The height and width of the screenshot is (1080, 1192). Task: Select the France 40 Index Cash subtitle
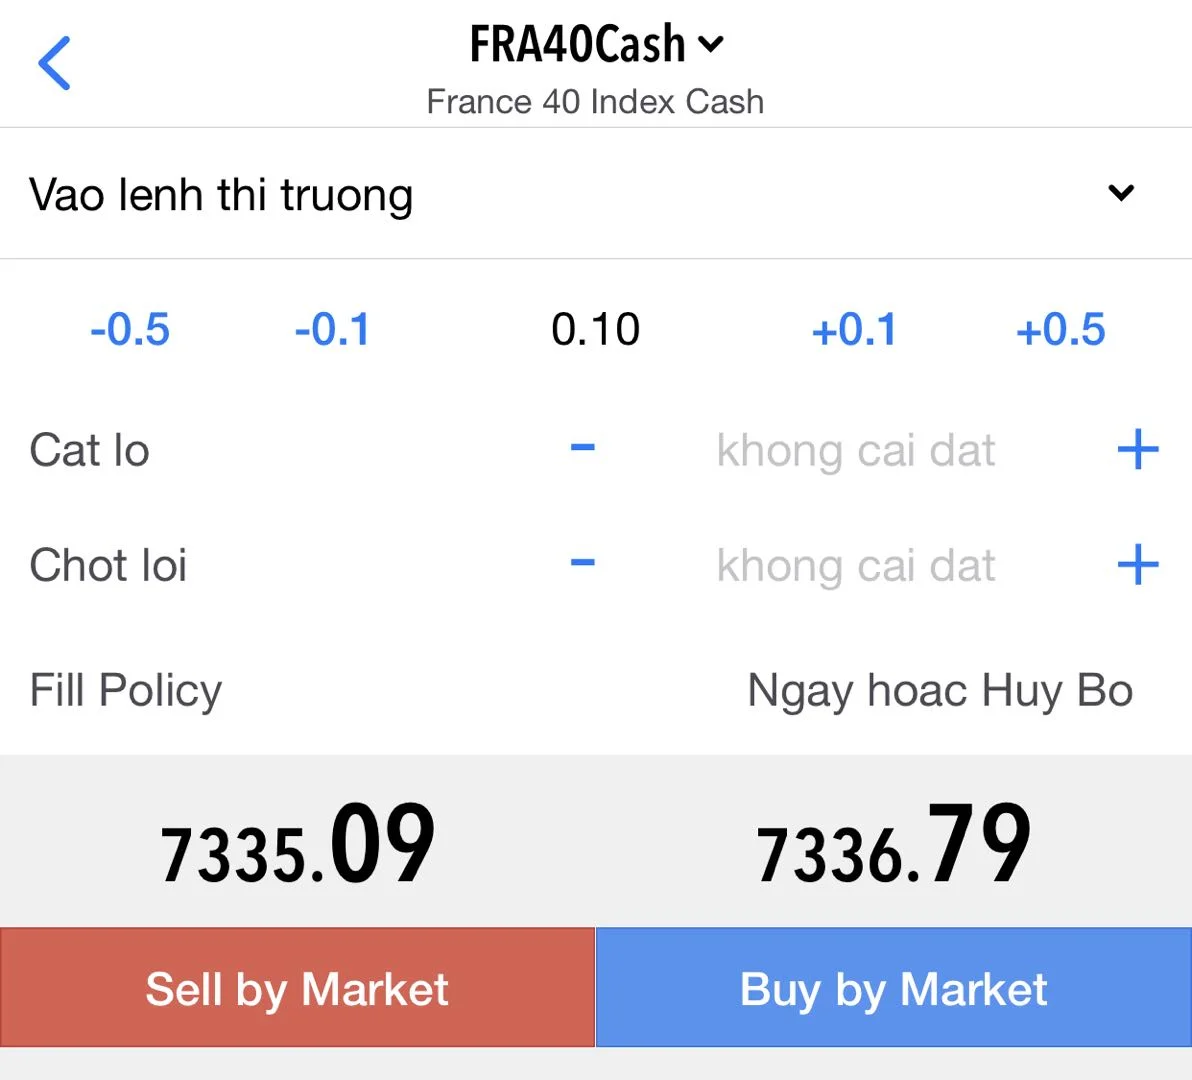pos(595,102)
